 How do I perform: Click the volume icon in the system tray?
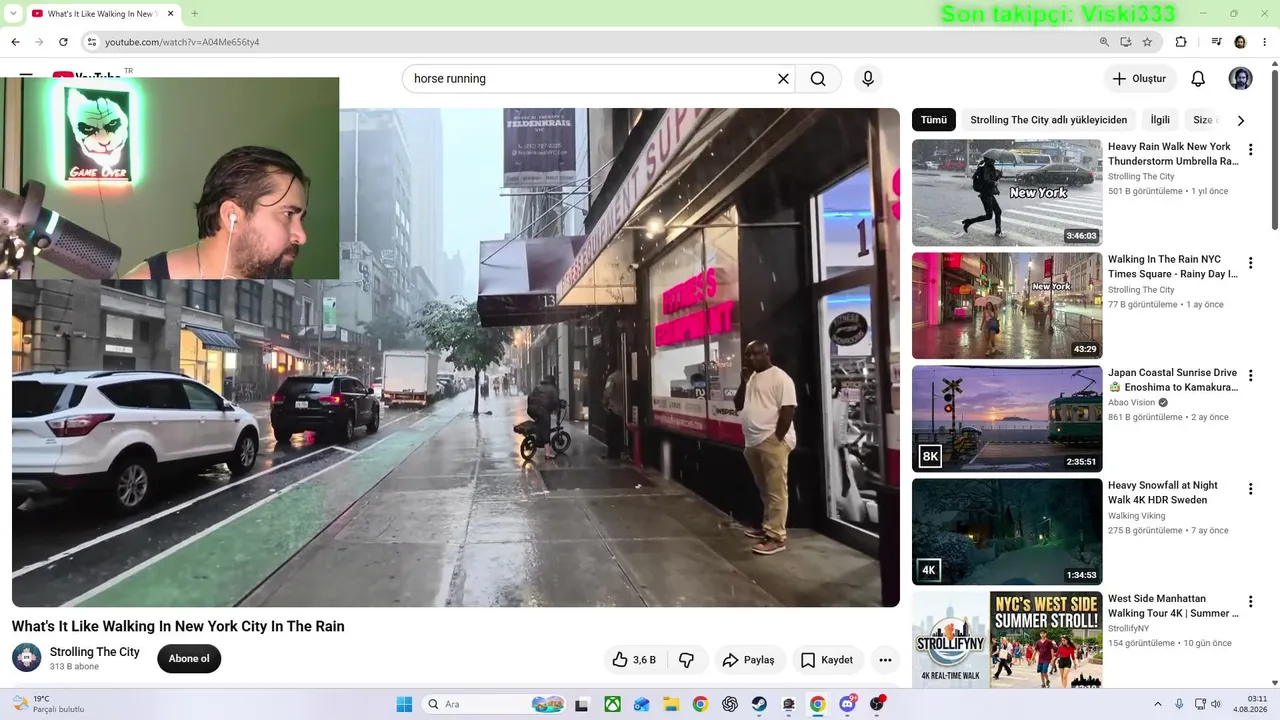[x=1216, y=704]
